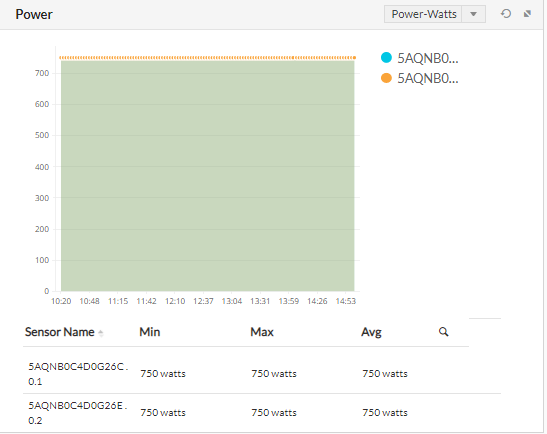This screenshot has width=547, height=434.
Task: Click the Power widget title
Action: [34, 14]
